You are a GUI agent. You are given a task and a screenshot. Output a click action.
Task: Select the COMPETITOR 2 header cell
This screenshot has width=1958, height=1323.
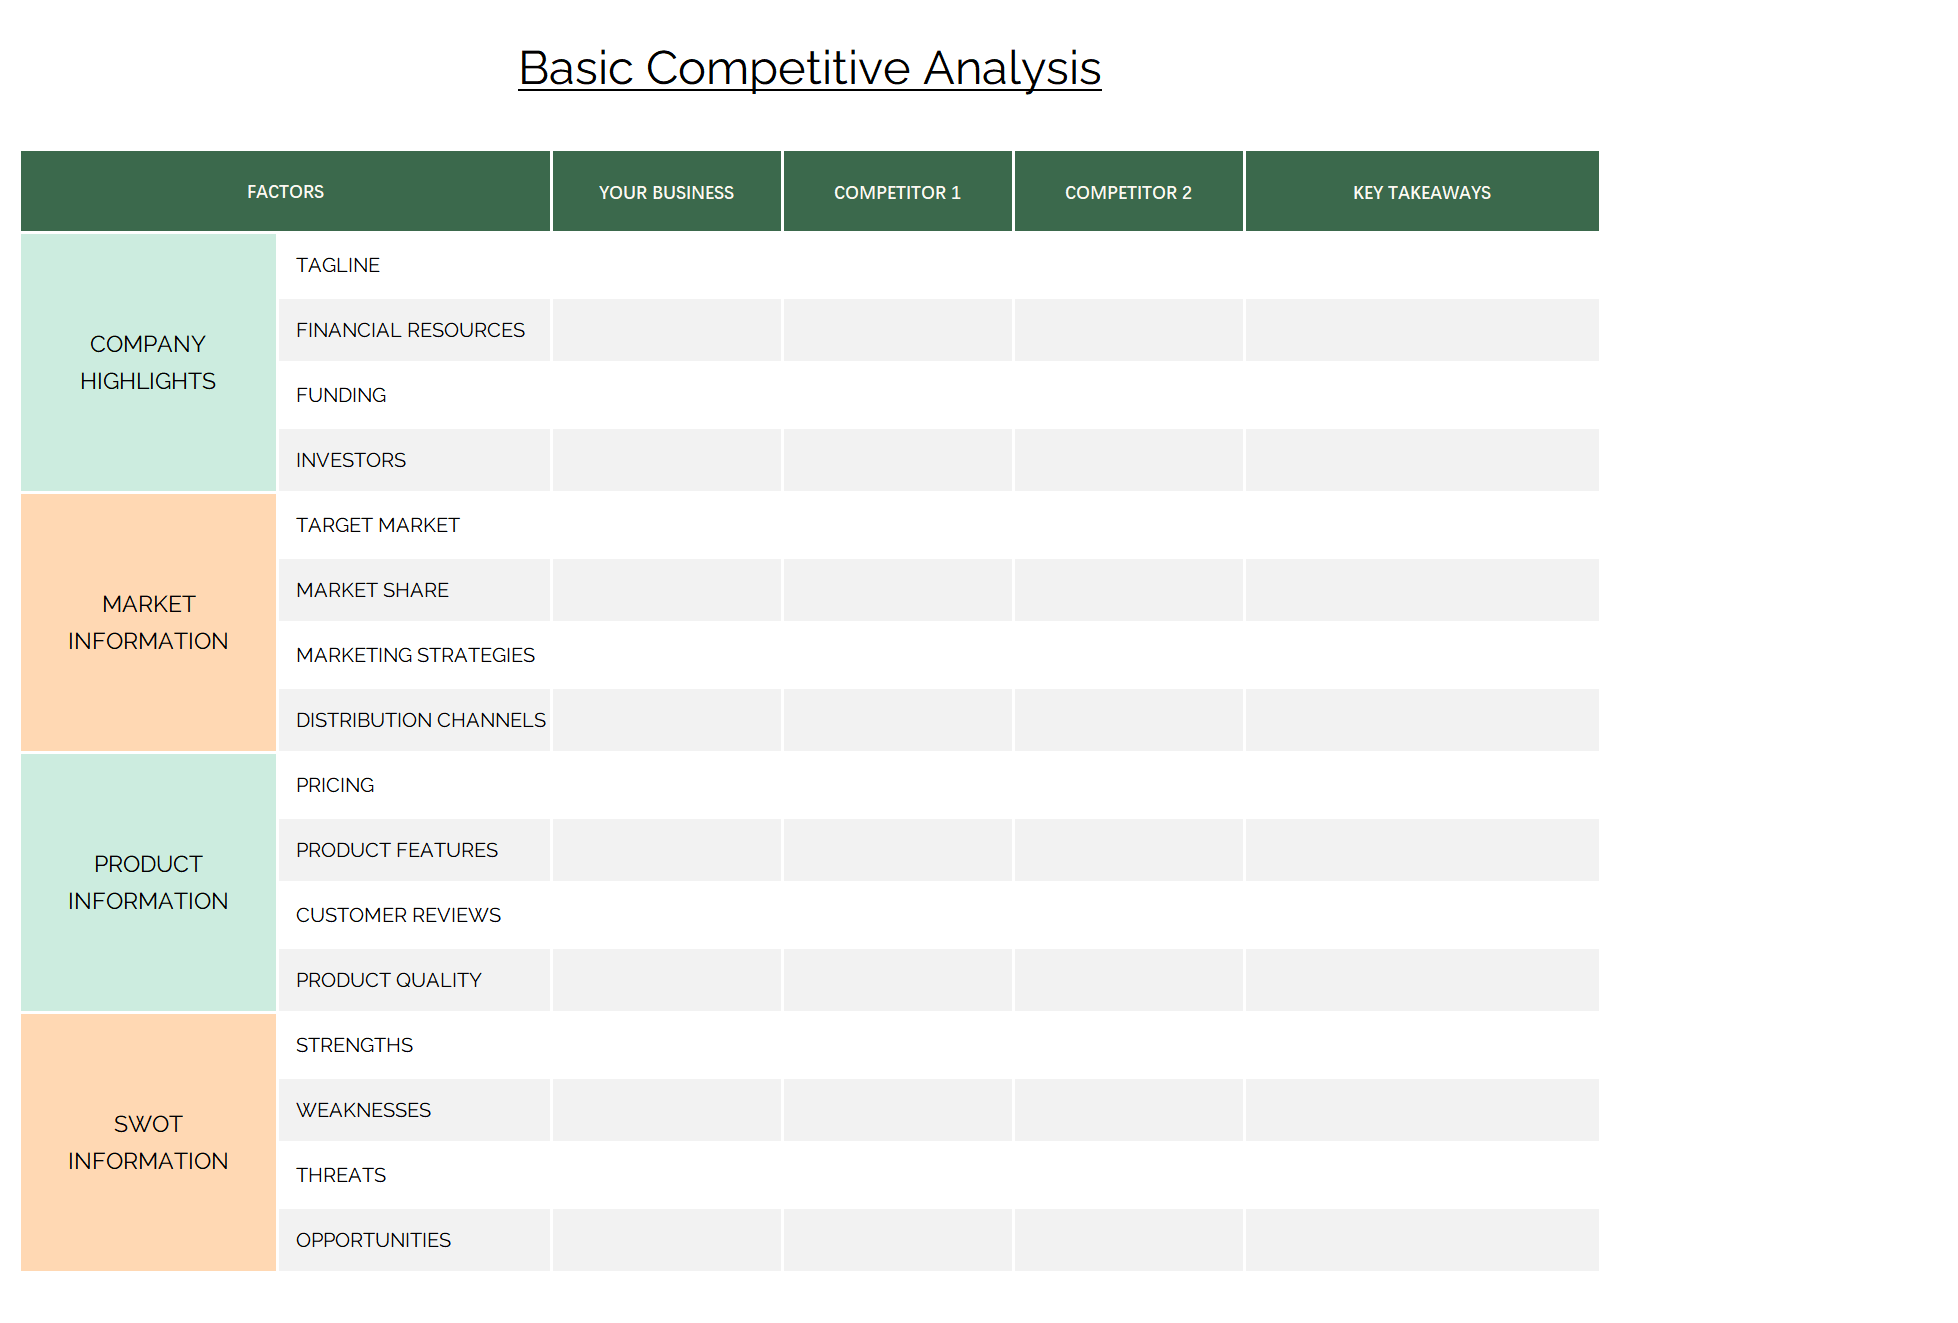(1128, 191)
